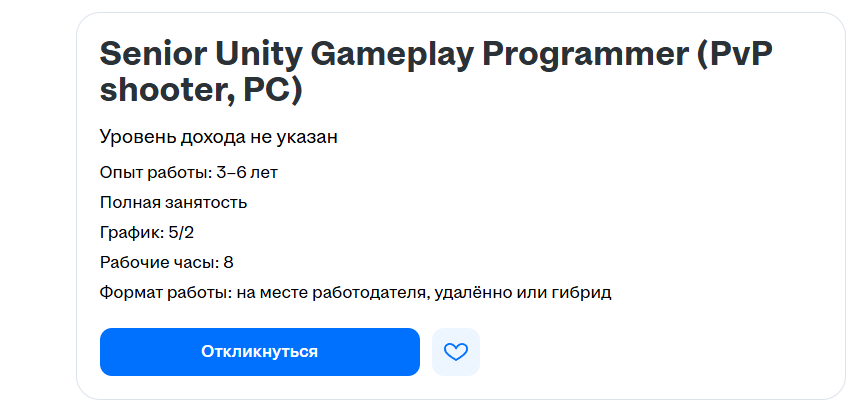Click the Рабочие часы label

click(159, 263)
